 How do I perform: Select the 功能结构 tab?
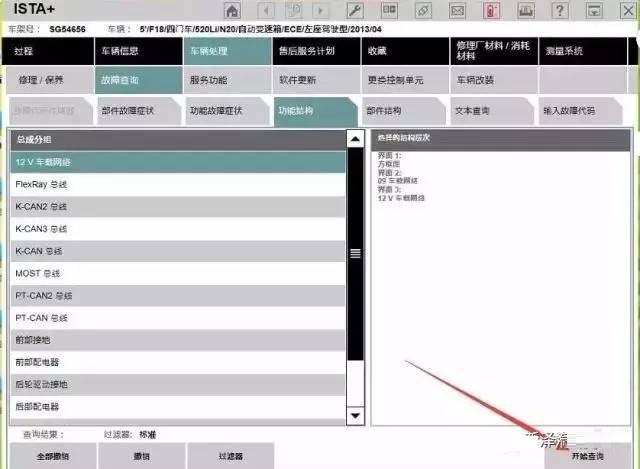pos(316,111)
